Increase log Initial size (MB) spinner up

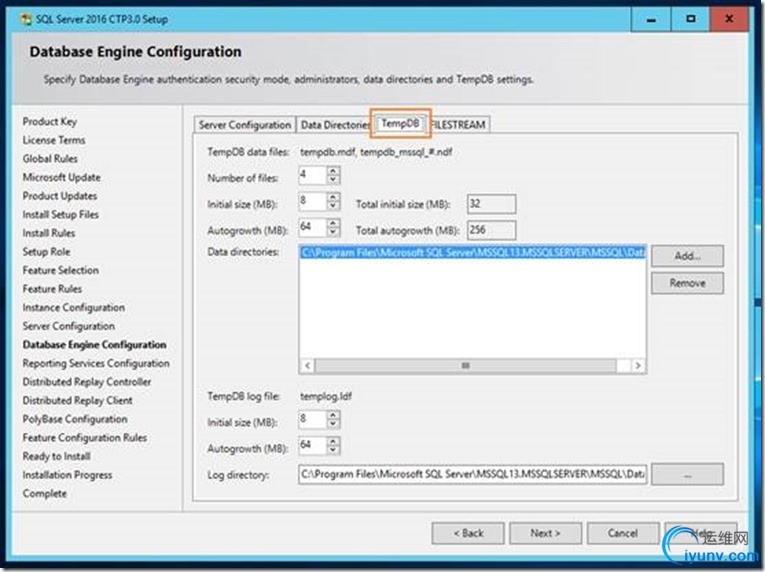(333, 415)
